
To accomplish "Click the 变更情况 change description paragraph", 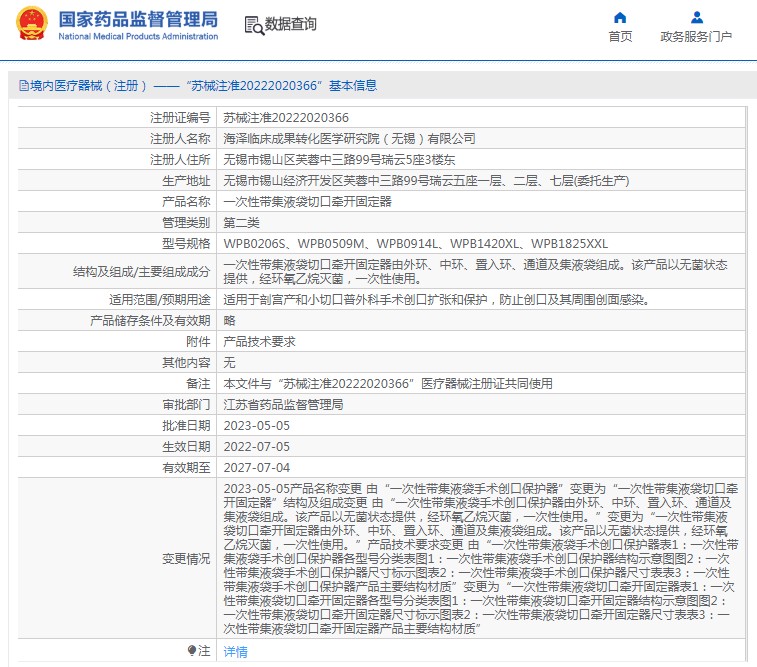I will tap(481, 558).
